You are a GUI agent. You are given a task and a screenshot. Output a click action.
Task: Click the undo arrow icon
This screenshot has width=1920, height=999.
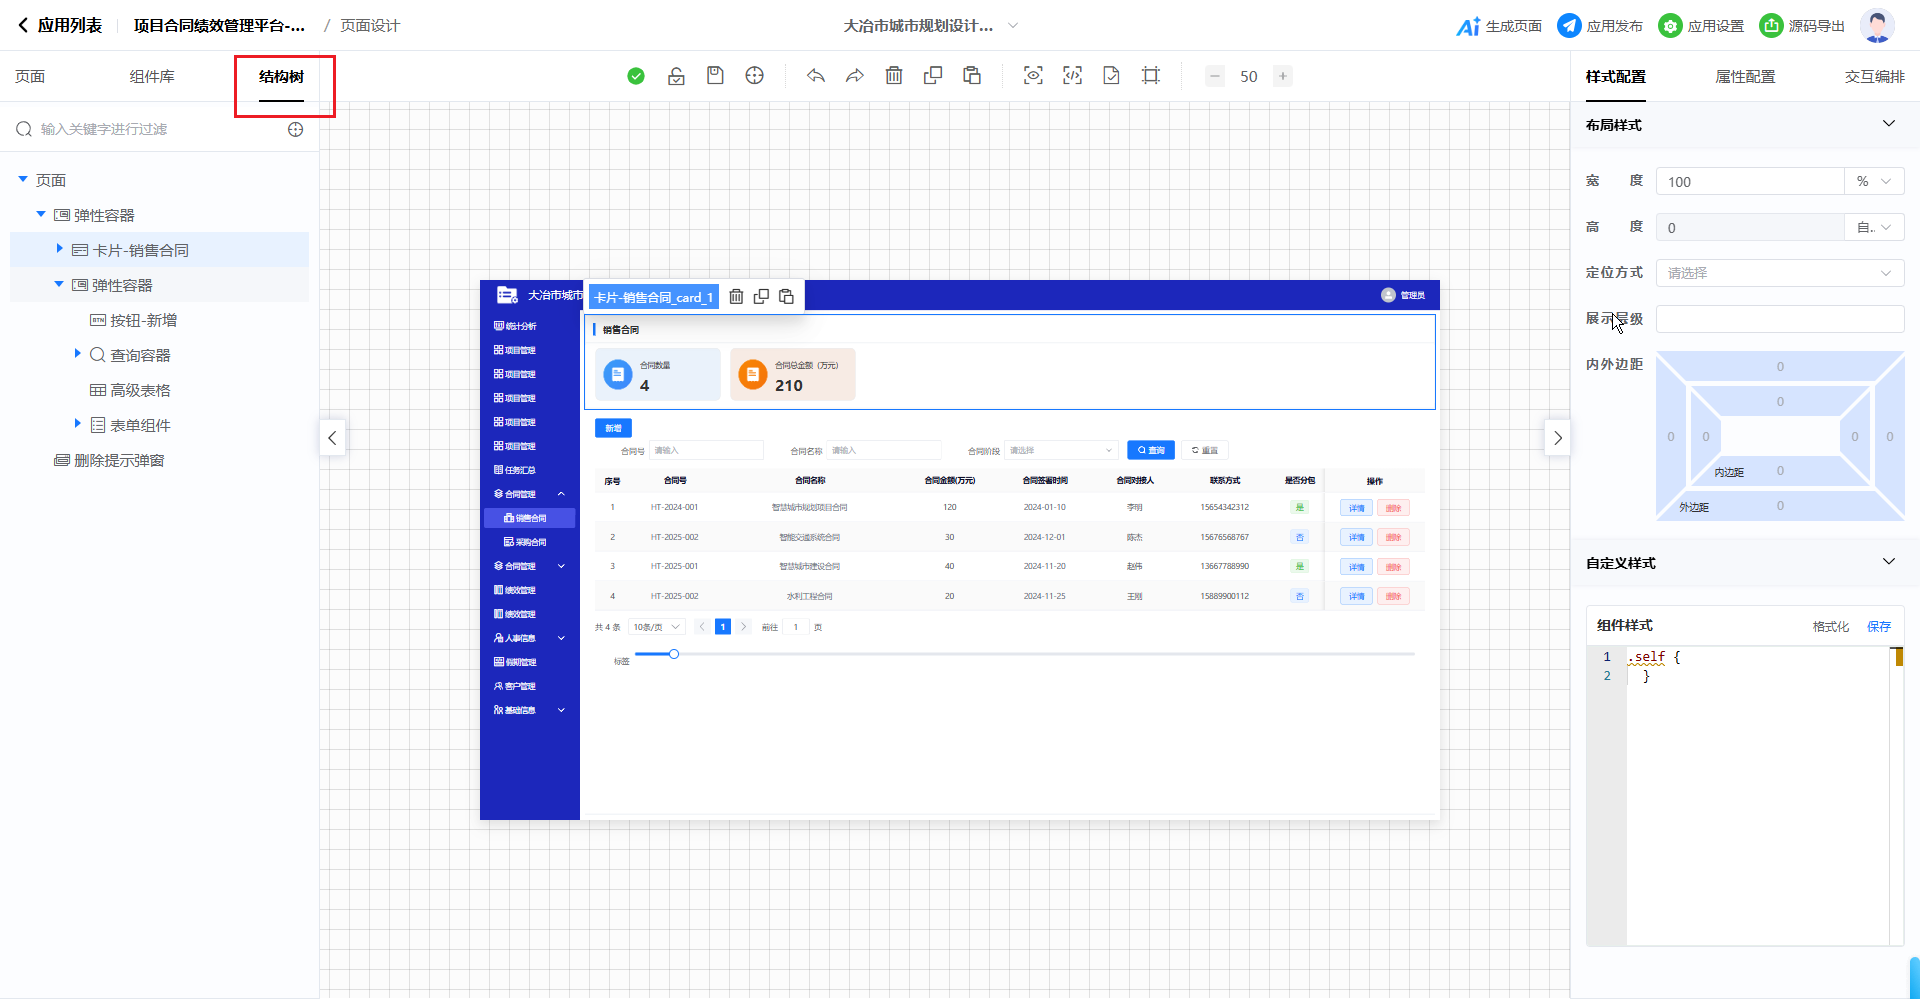(816, 76)
